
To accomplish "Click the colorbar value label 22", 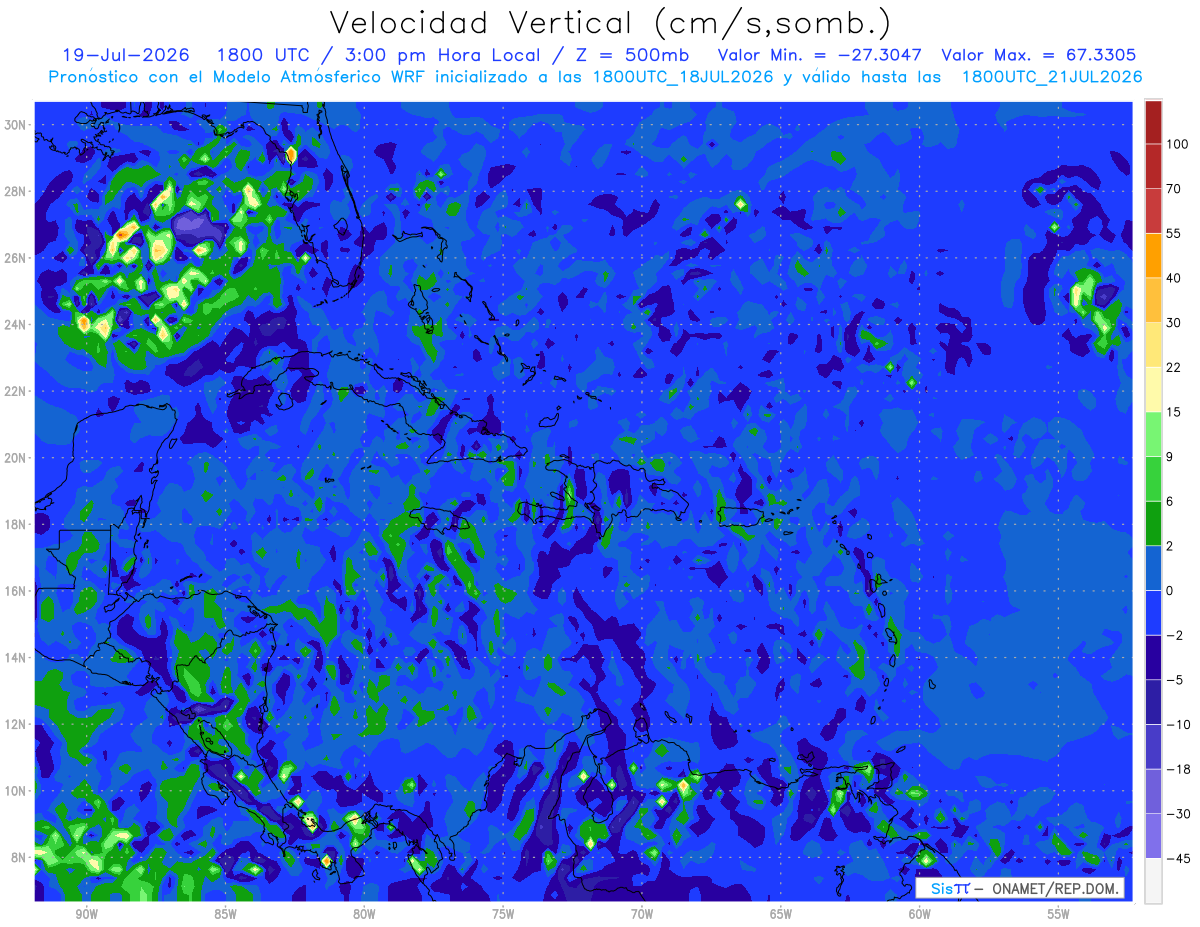I will (x=1174, y=367).
